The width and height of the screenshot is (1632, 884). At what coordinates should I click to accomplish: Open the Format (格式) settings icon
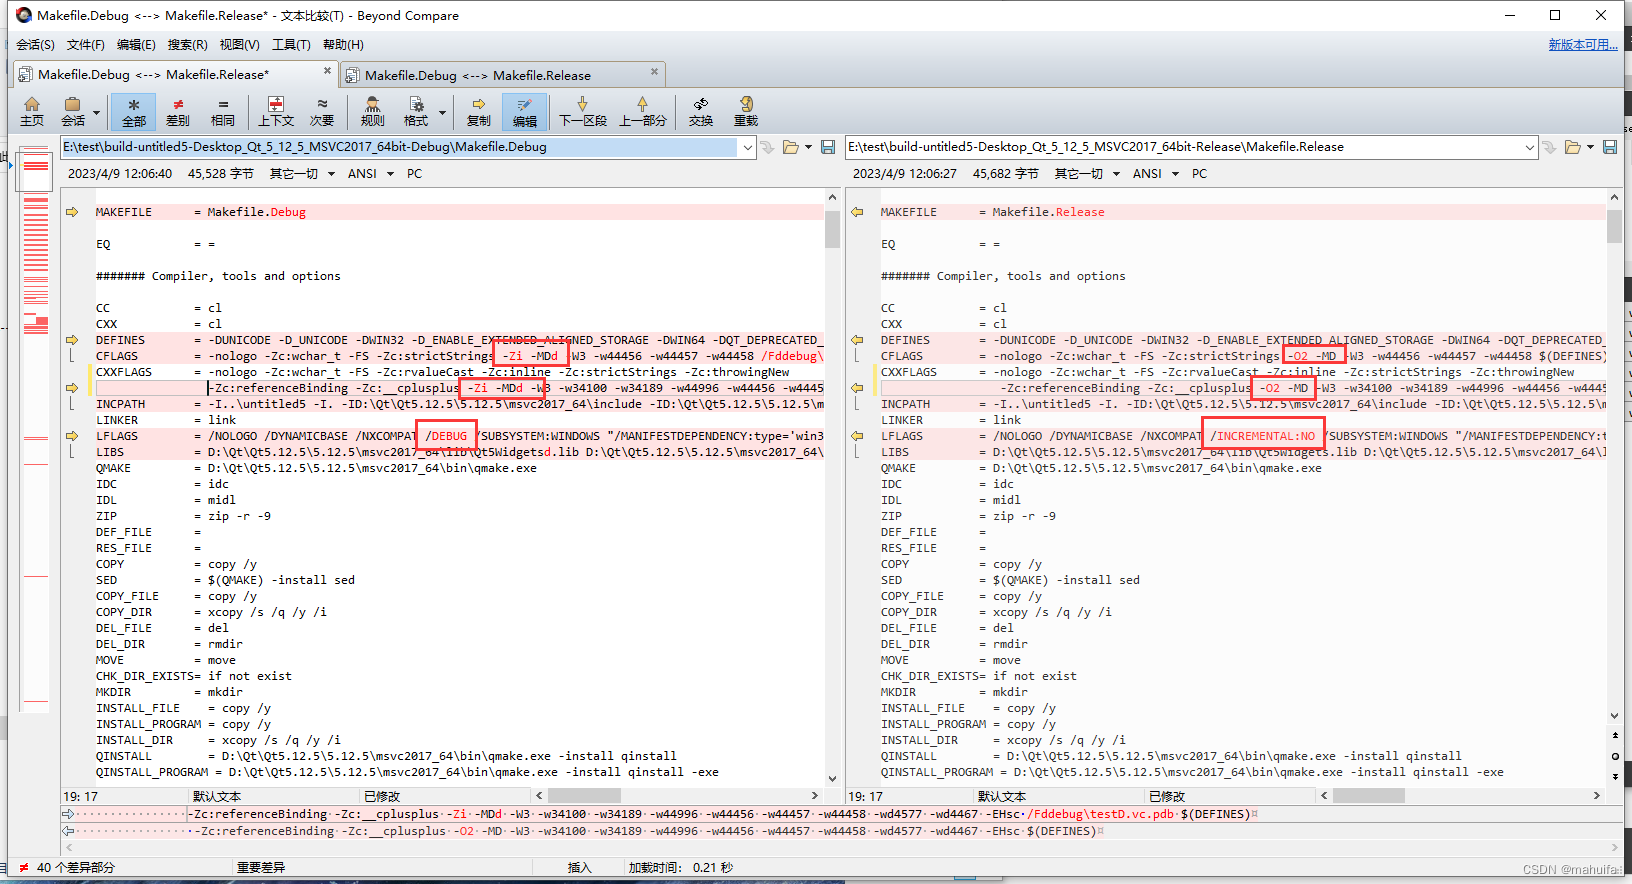pyautogui.click(x=416, y=111)
